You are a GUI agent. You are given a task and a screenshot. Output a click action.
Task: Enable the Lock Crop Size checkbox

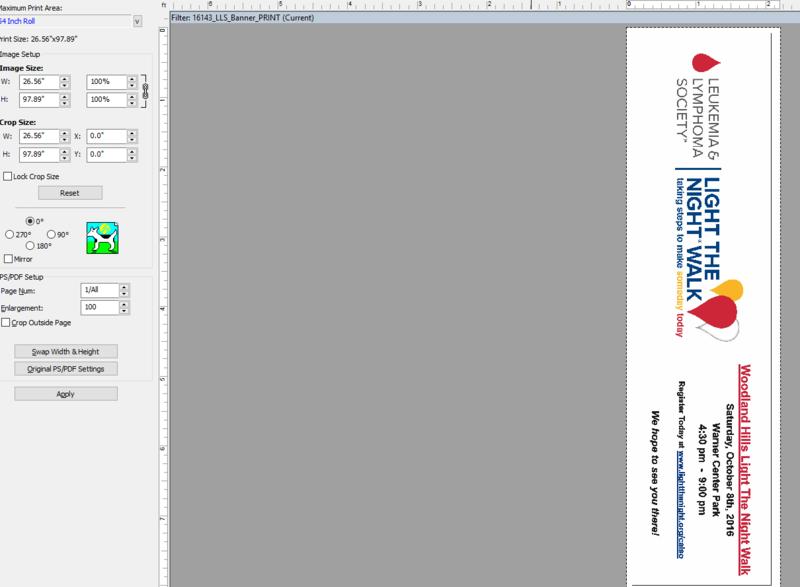[8, 176]
